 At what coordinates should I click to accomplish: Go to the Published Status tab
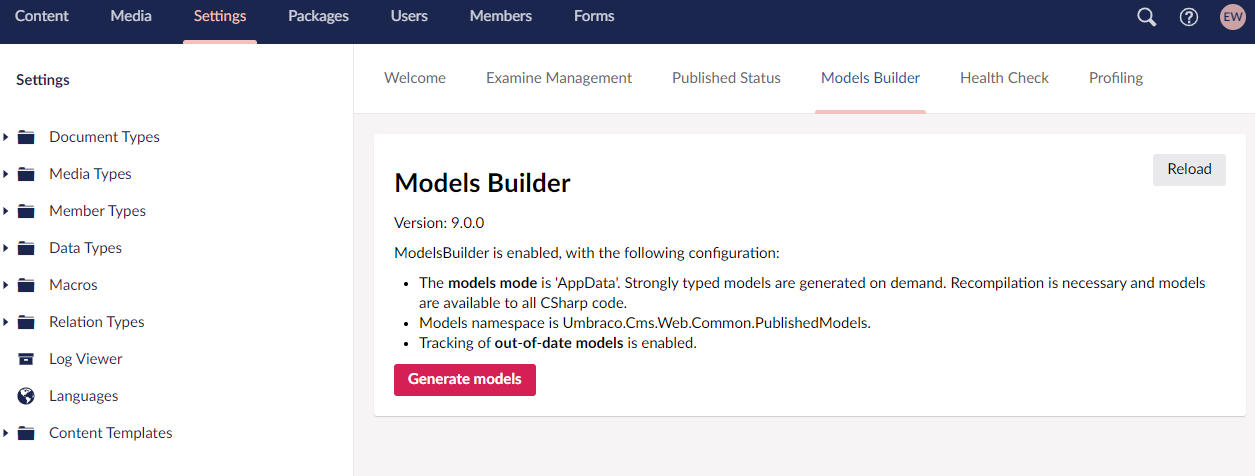point(726,78)
